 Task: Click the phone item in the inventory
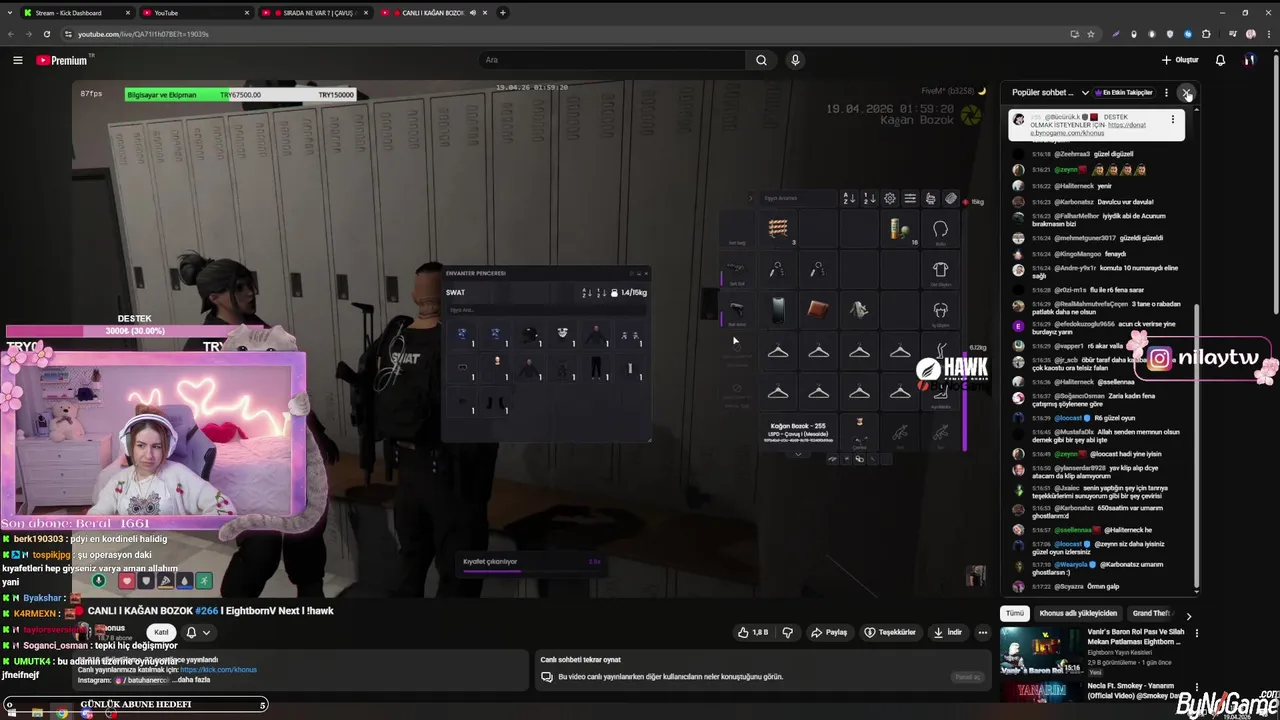tap(778, 310)
